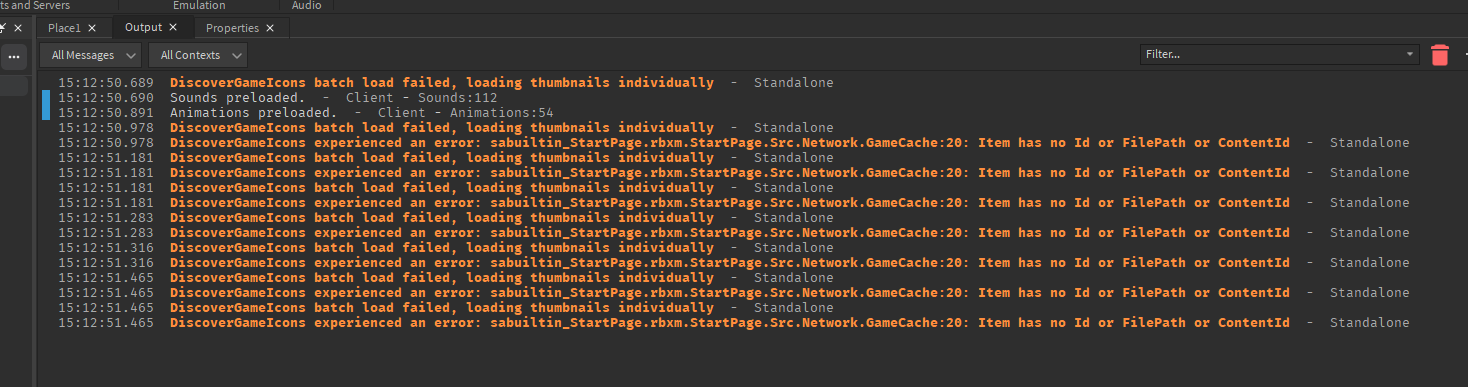The image size is (1468, 387).
Task: Click 'Client - Animations:54' source link
Action: pyautogui.click(x=465, y=113)
